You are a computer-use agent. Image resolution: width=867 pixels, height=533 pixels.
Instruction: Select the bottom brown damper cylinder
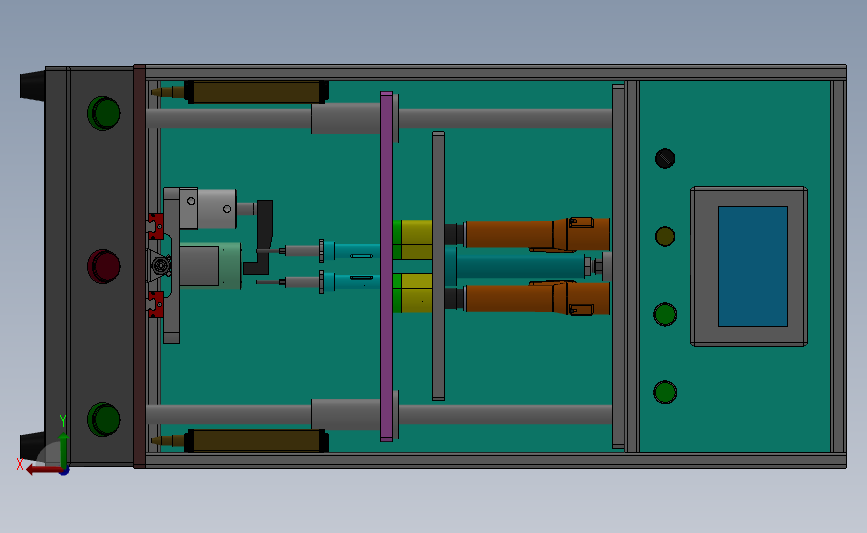coord(256,441)
